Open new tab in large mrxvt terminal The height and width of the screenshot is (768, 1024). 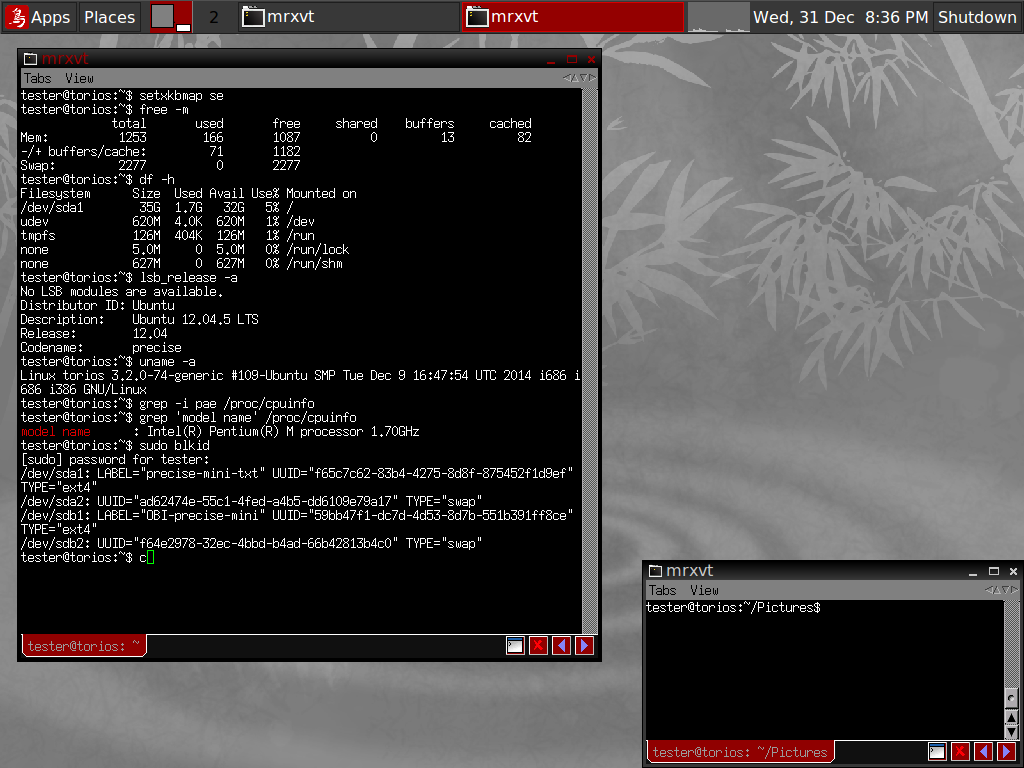pyautogui.click(x=515, y=646)
